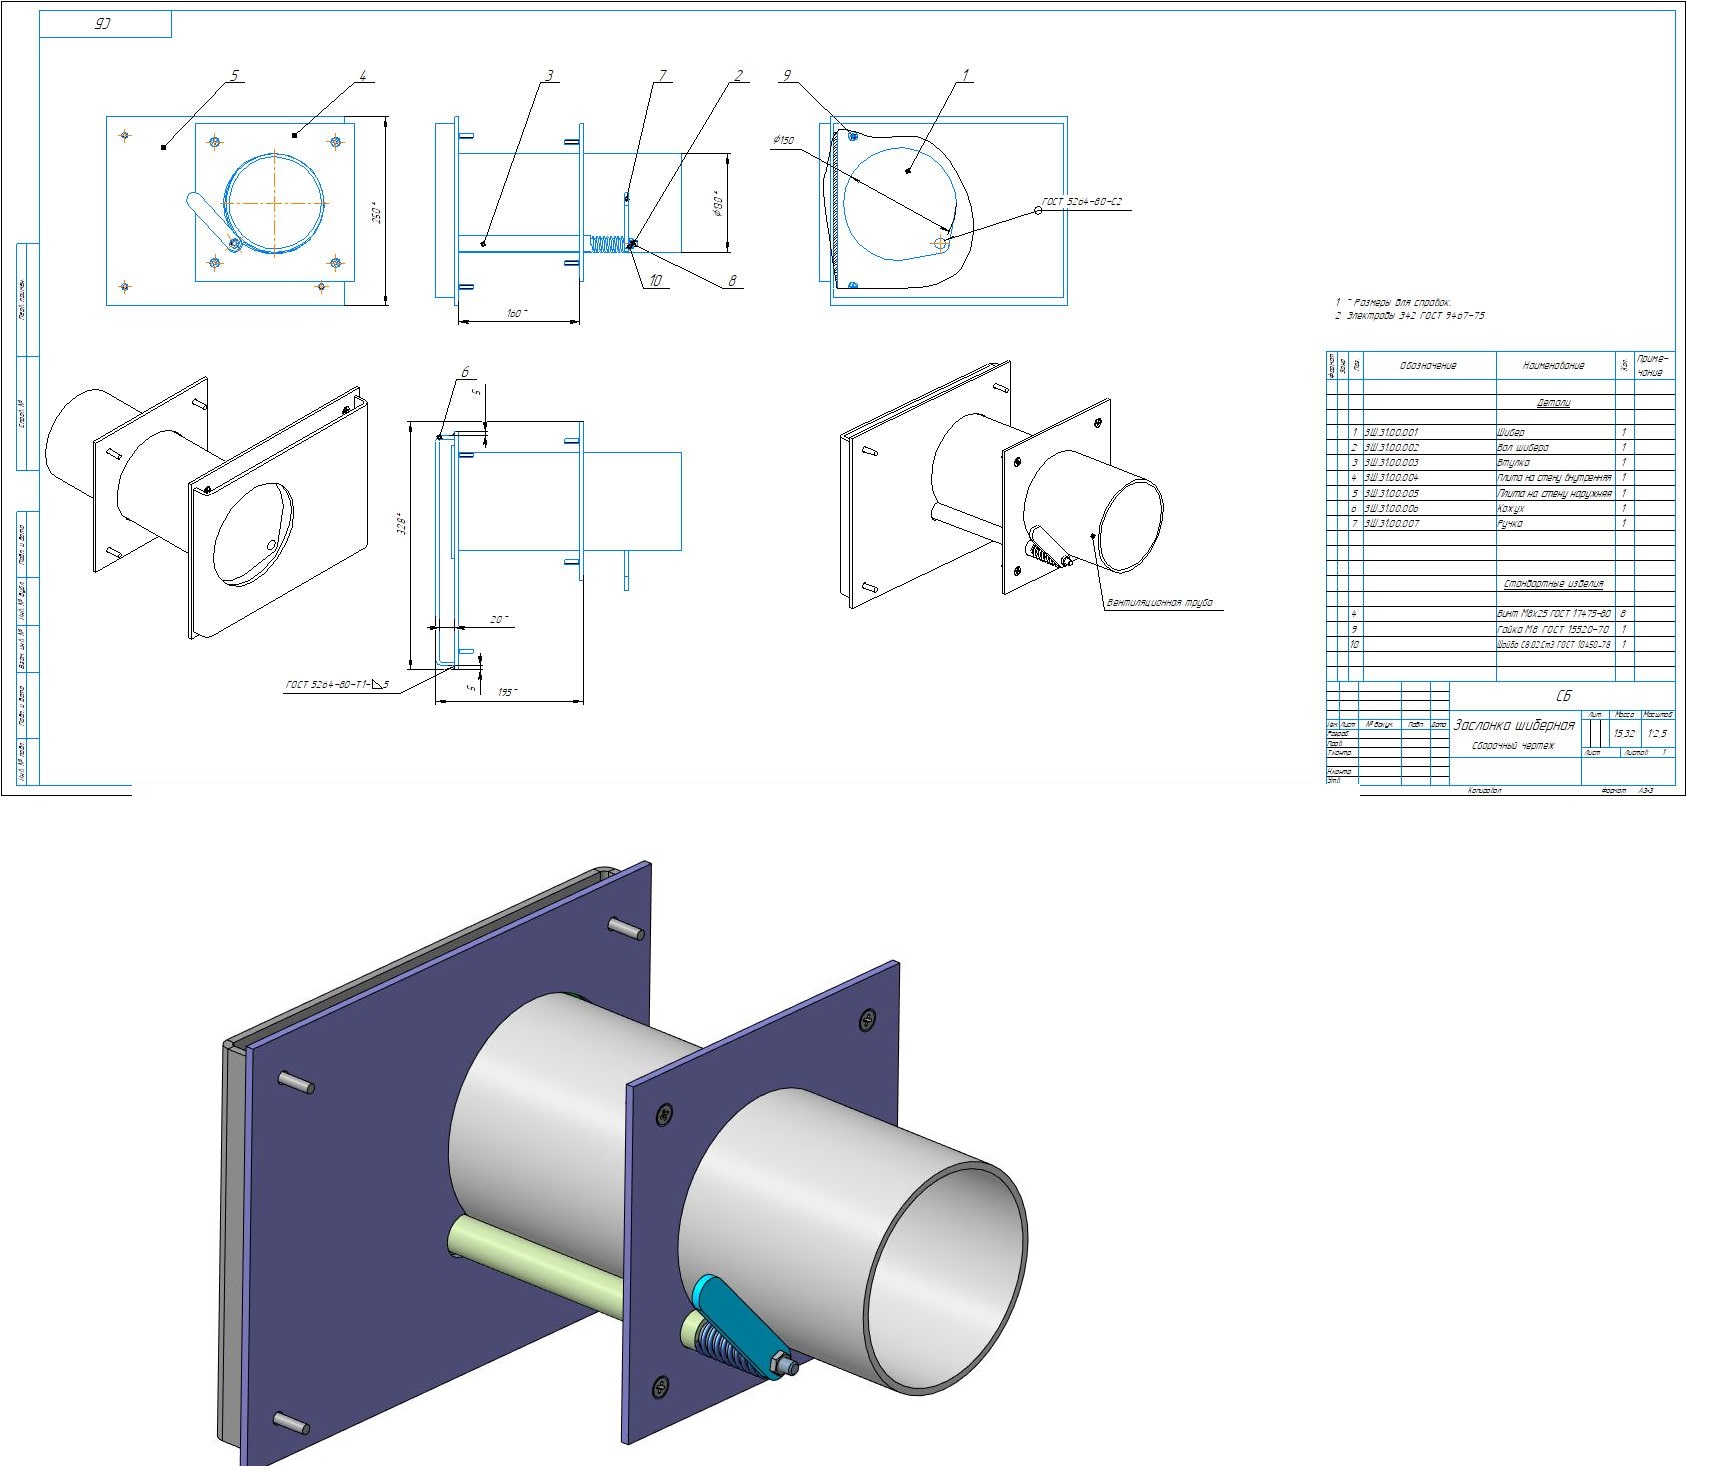The width and height of the screenshot is (1712, 1480).
Task: Select note '1 * Размеры для справок.'
Action: pos(1392,302)
